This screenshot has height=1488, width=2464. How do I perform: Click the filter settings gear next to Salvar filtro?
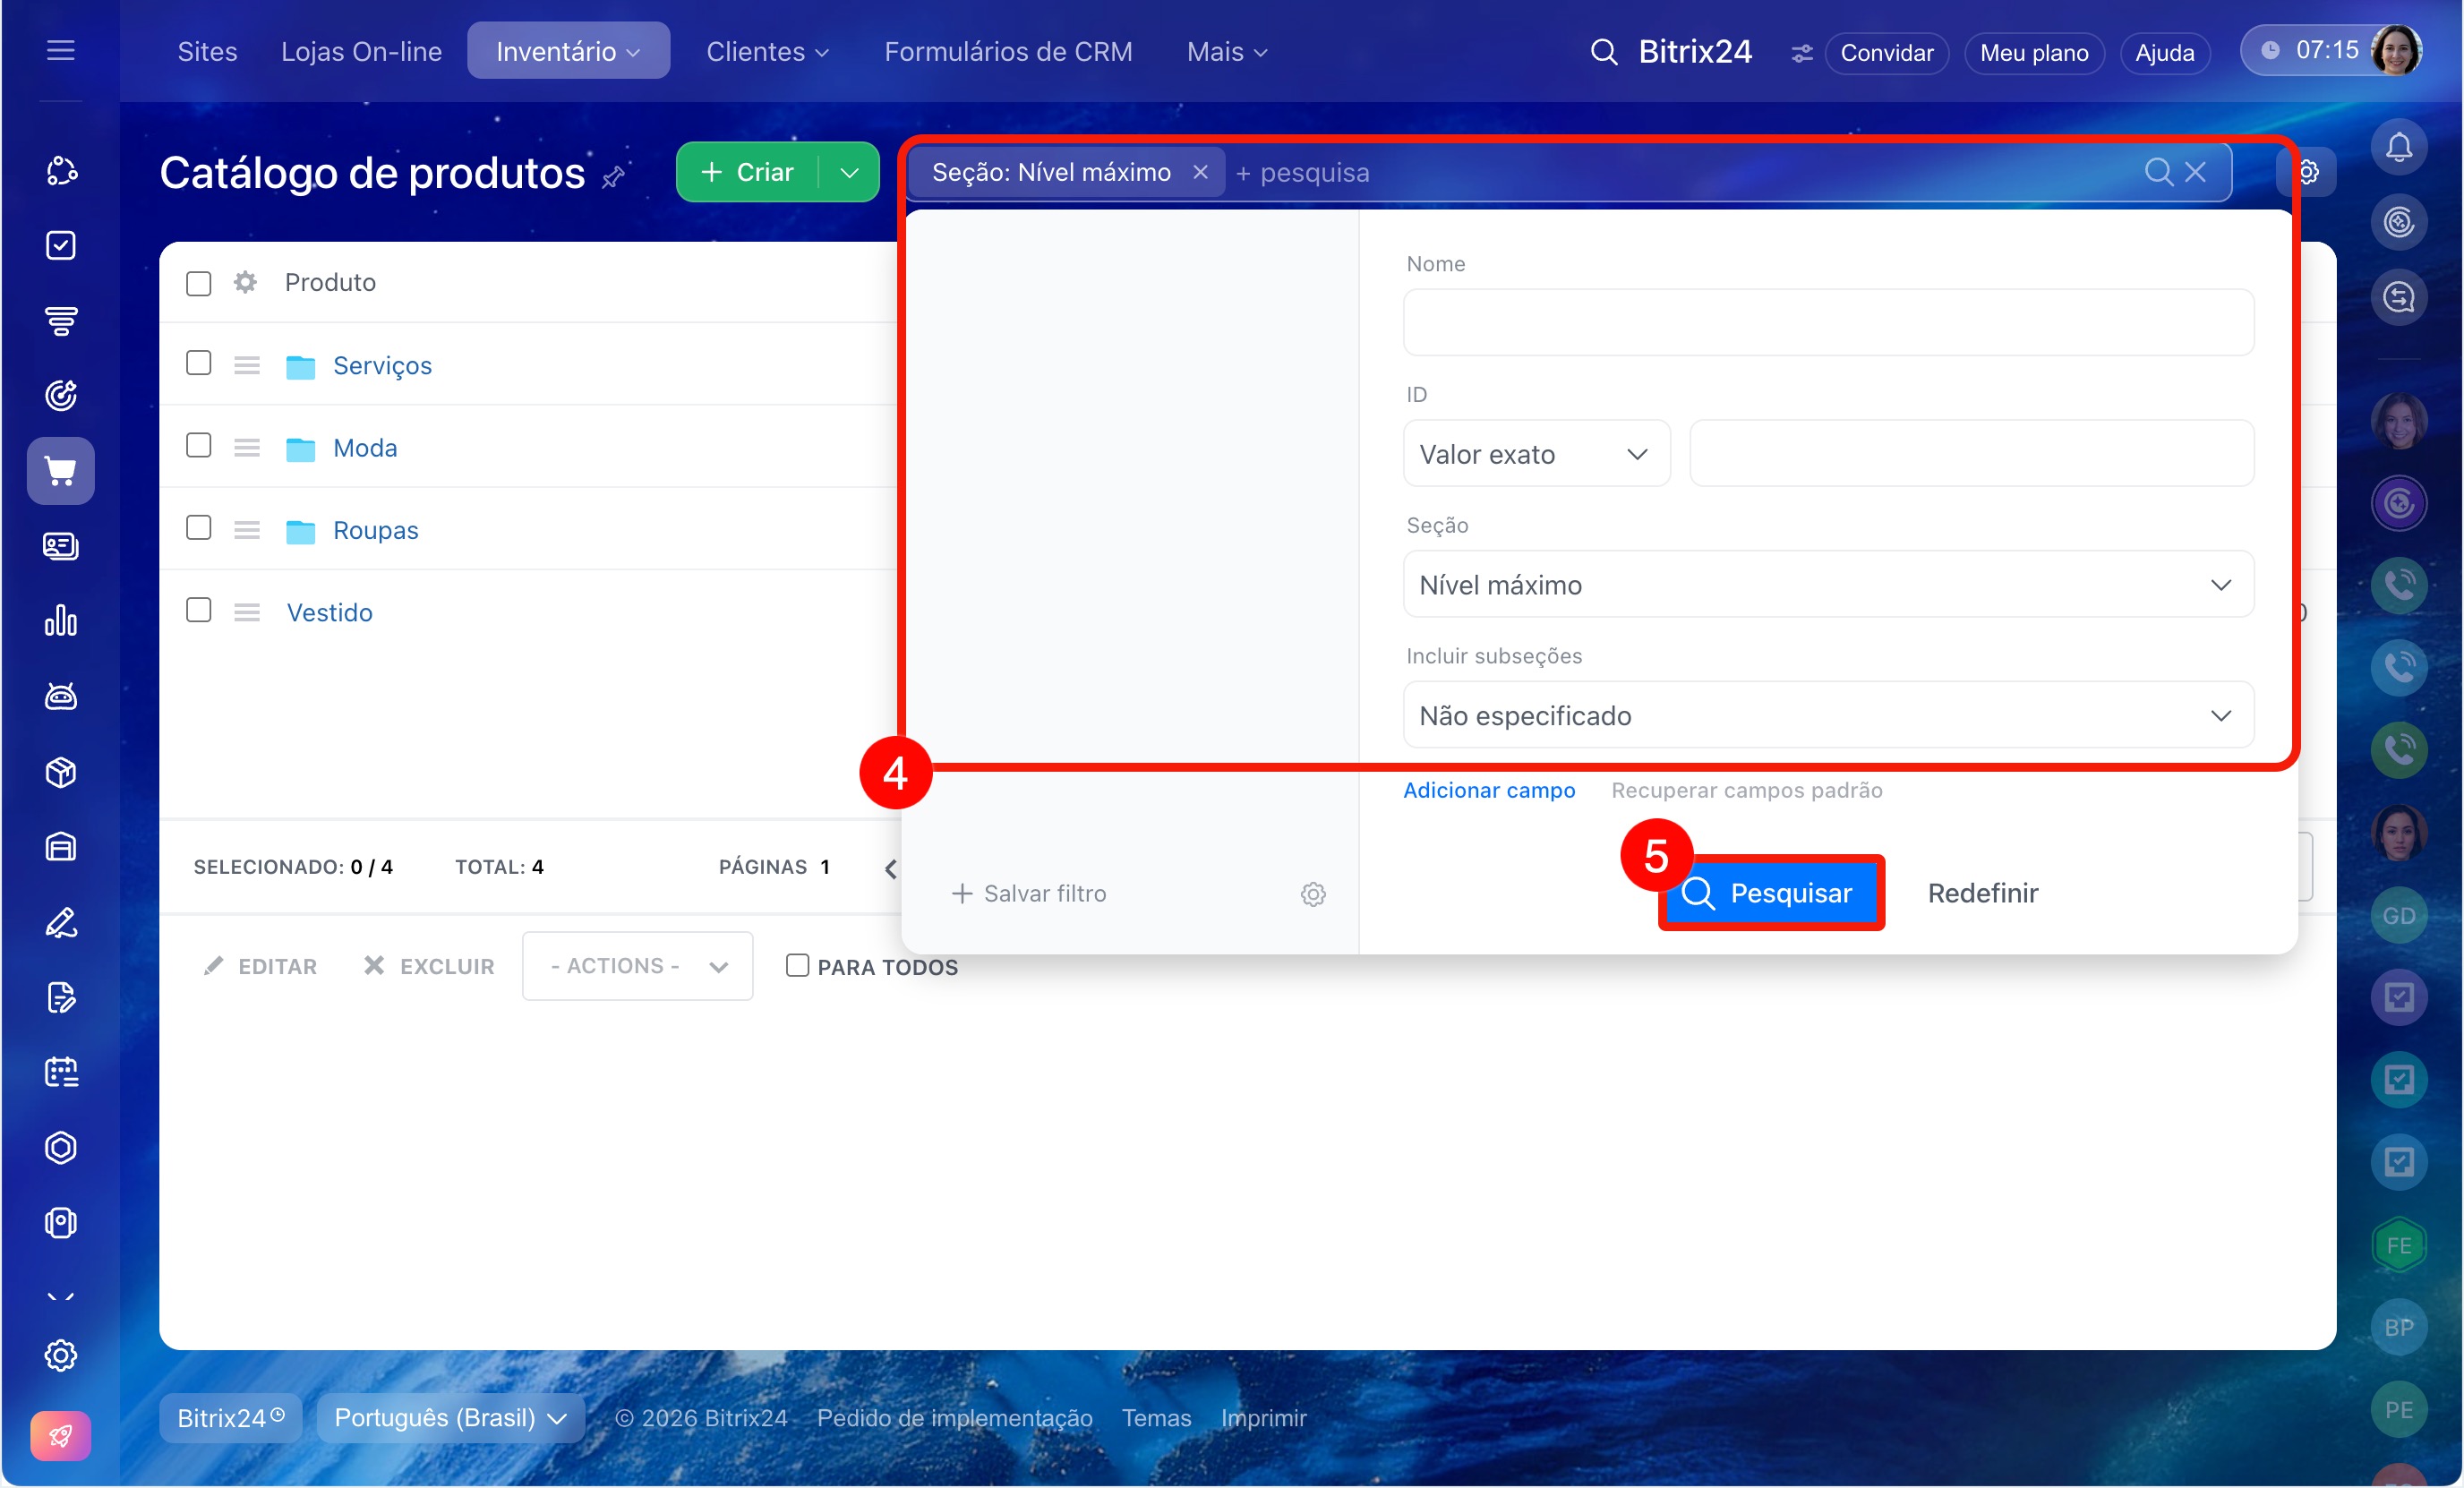pos(1313,894)
